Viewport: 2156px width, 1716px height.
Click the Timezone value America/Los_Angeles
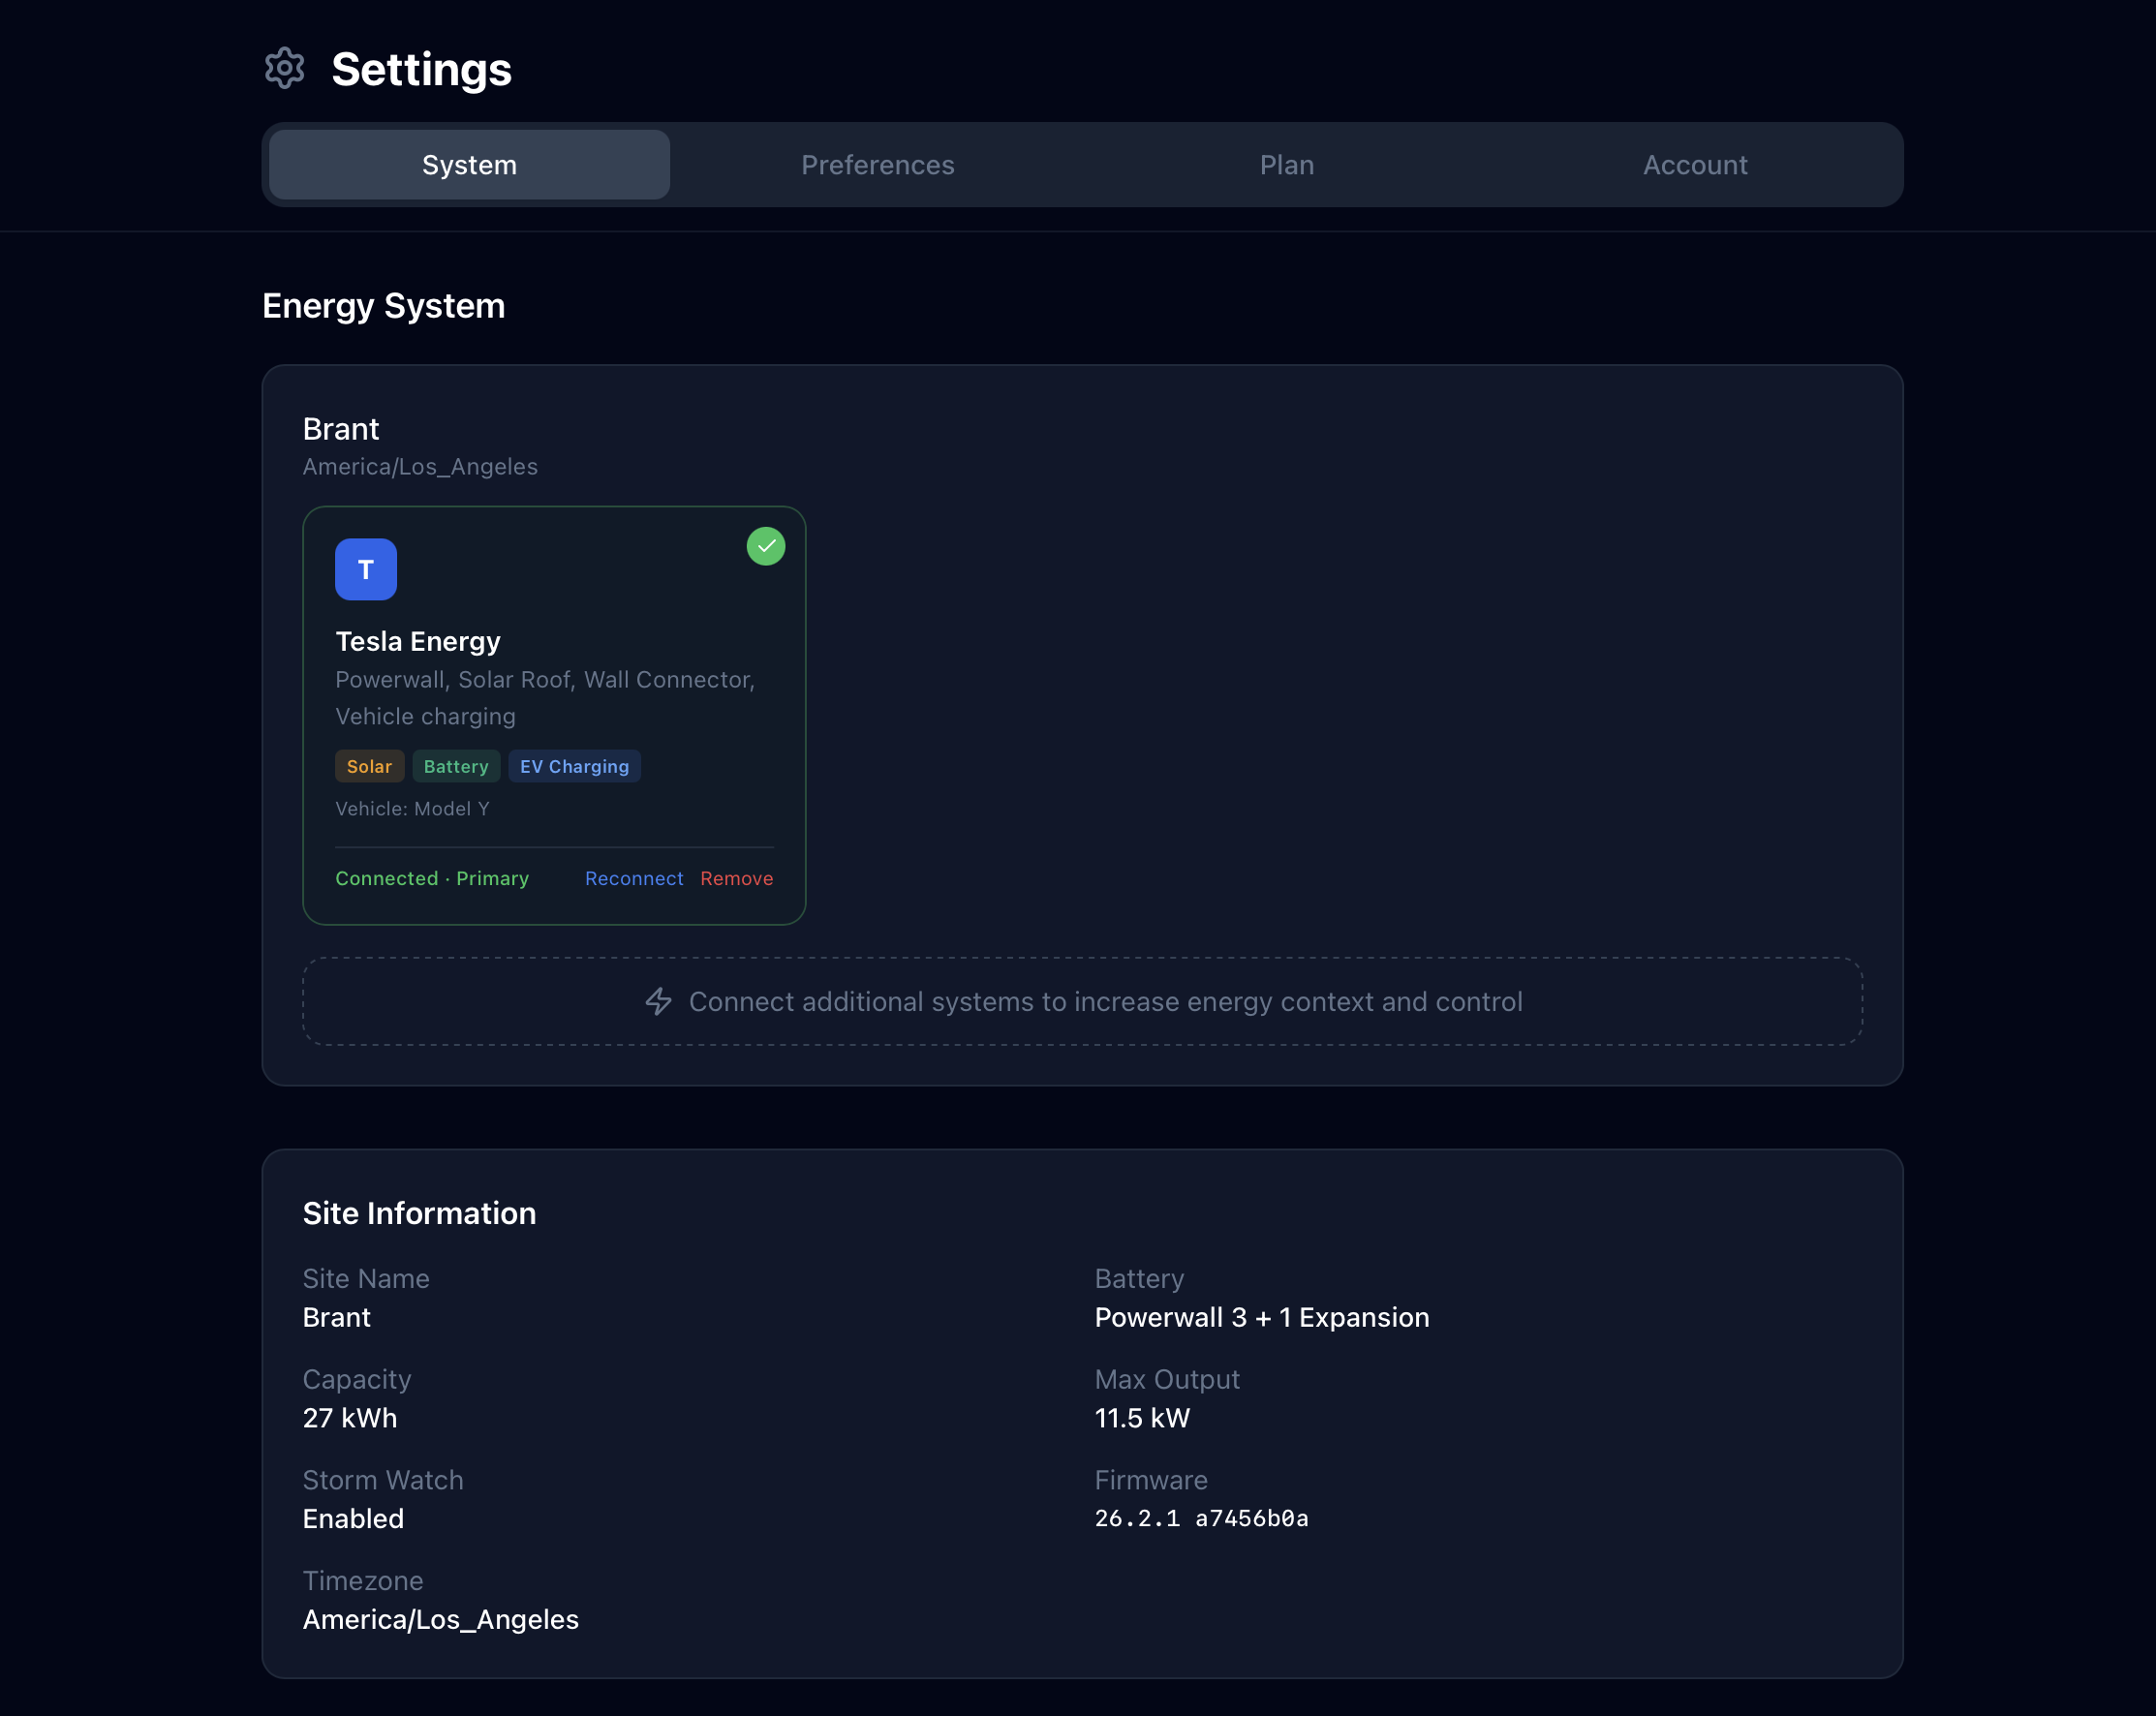click(440, 1619)
